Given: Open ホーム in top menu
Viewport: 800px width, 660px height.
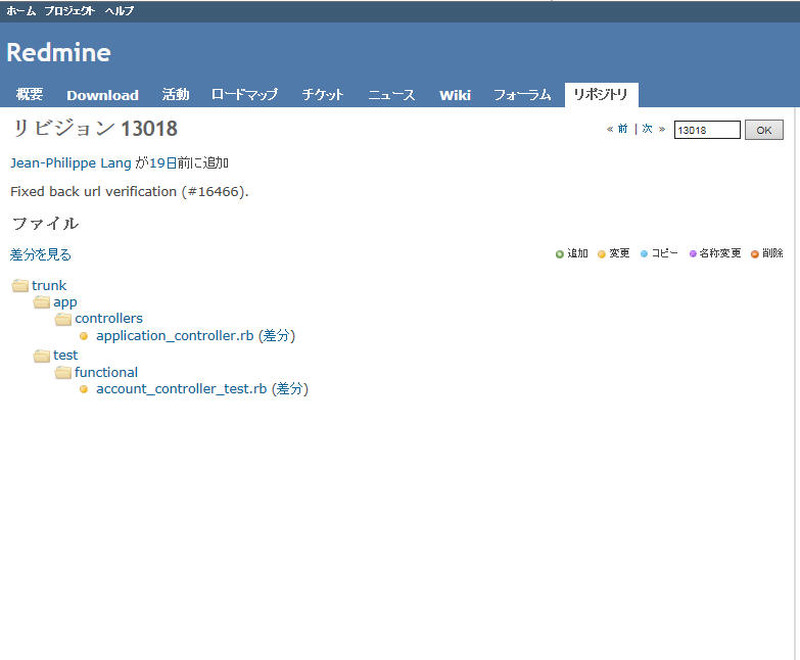Looking at the screenshot, I should pyautogui.click(x=21, y=11).
